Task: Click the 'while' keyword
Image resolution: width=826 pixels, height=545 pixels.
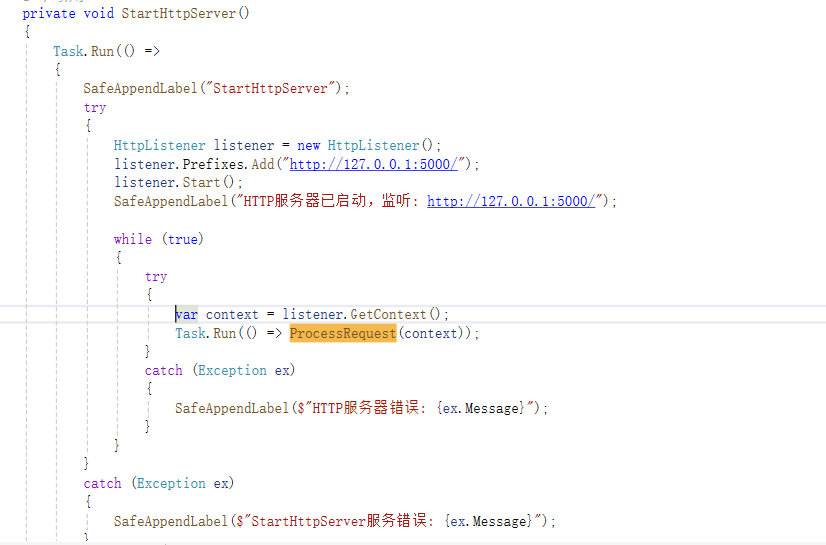Action: (133, 239)
